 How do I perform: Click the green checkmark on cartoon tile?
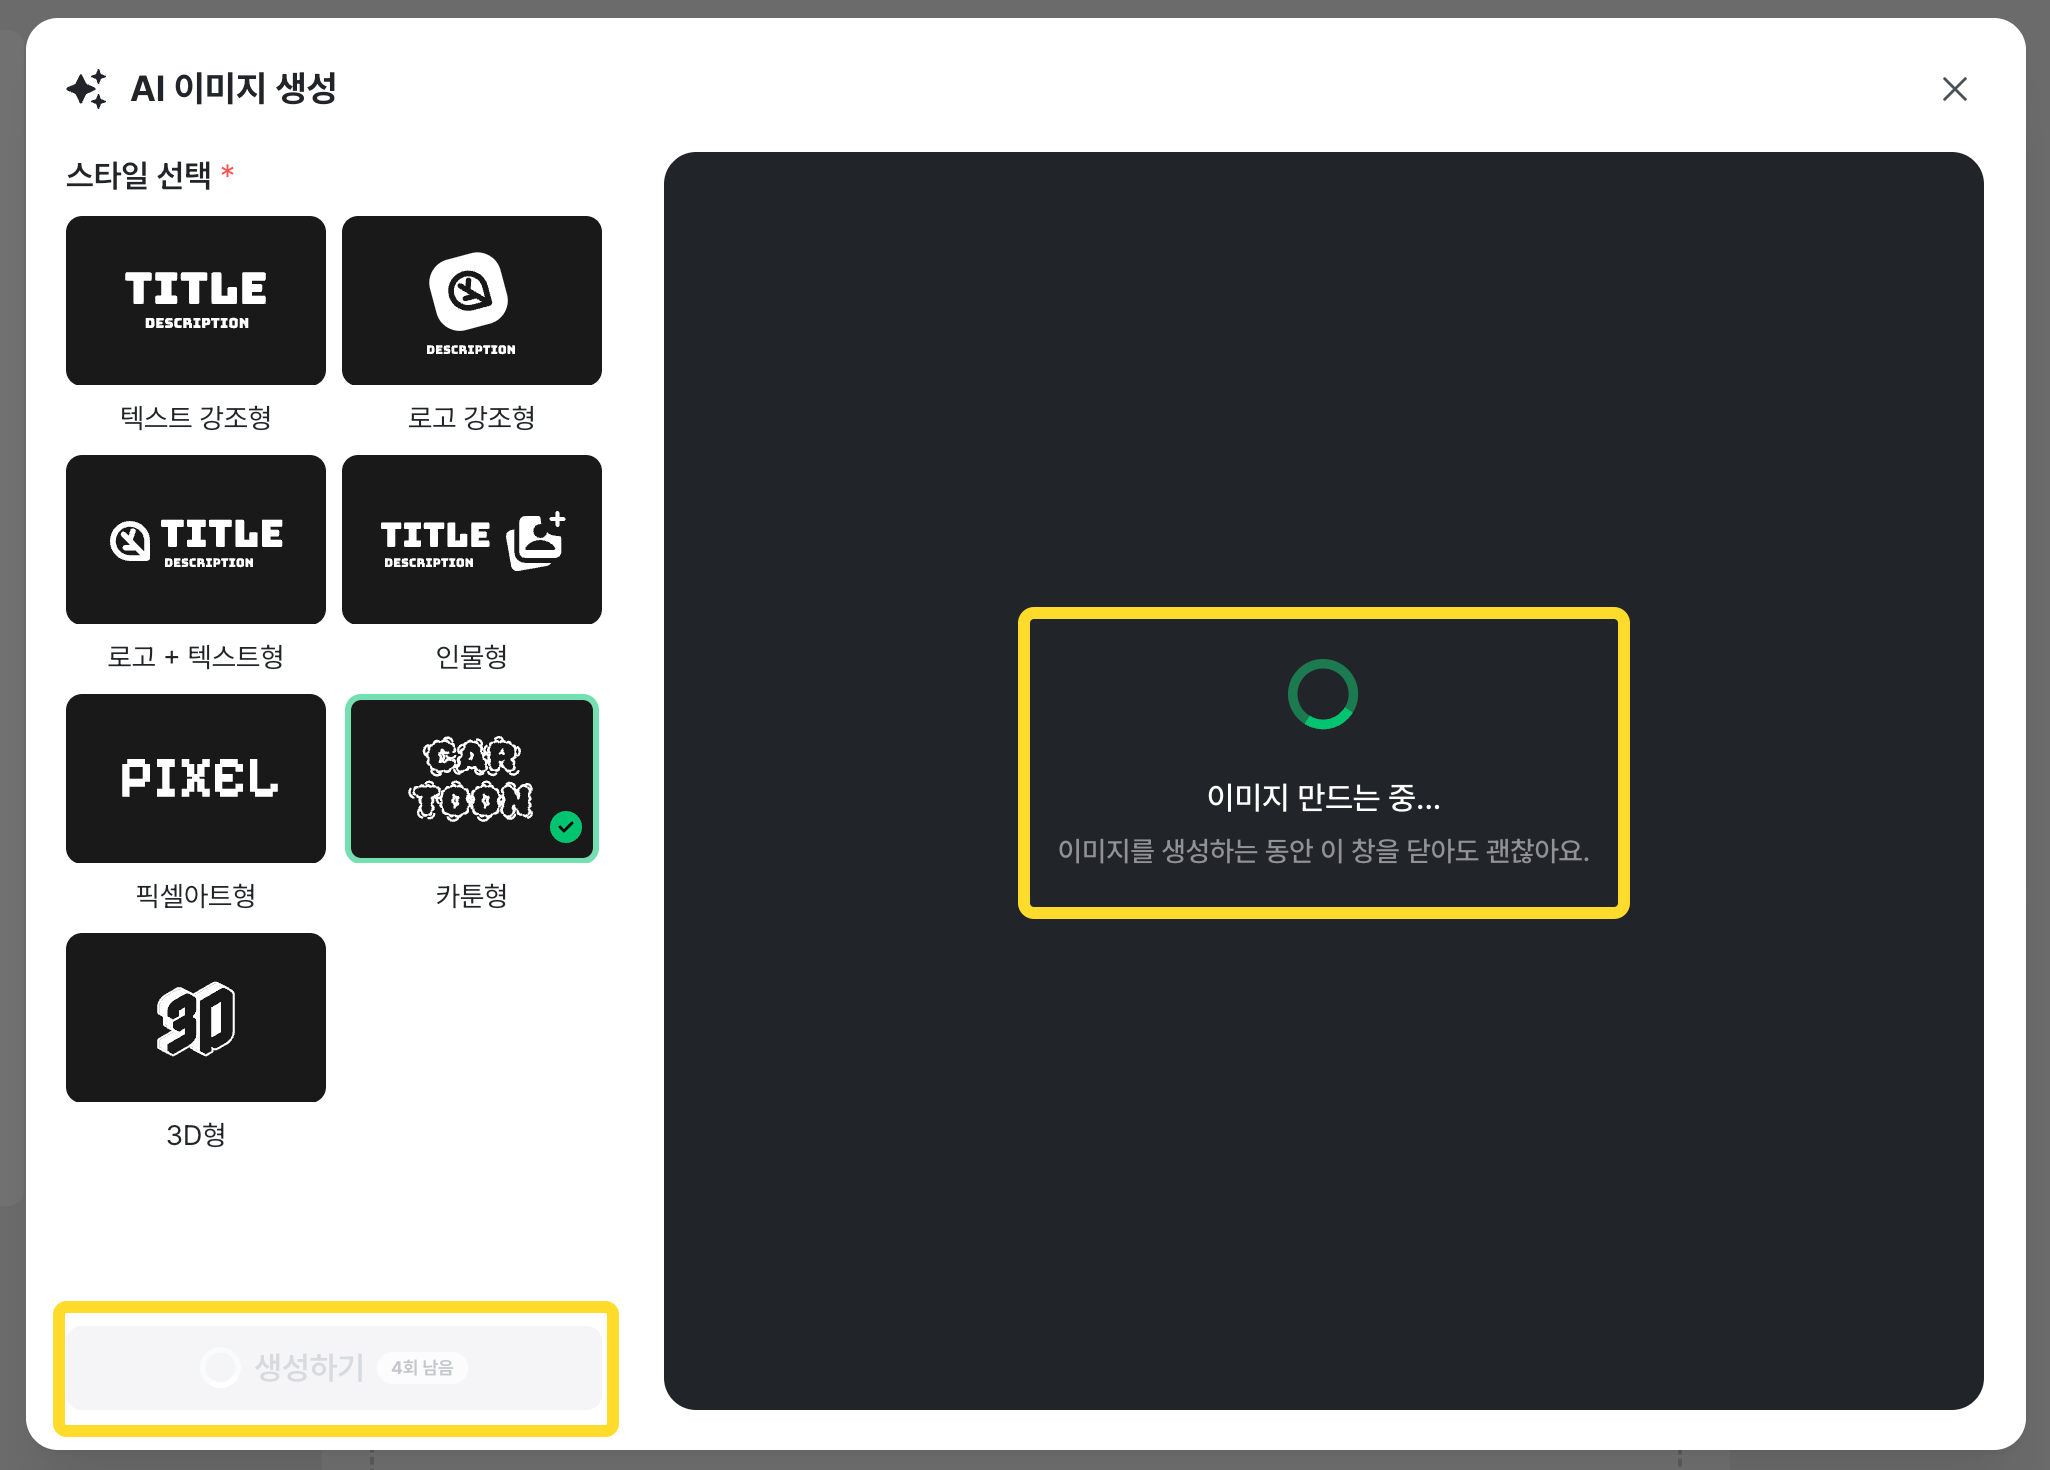[x=566, y=827]
